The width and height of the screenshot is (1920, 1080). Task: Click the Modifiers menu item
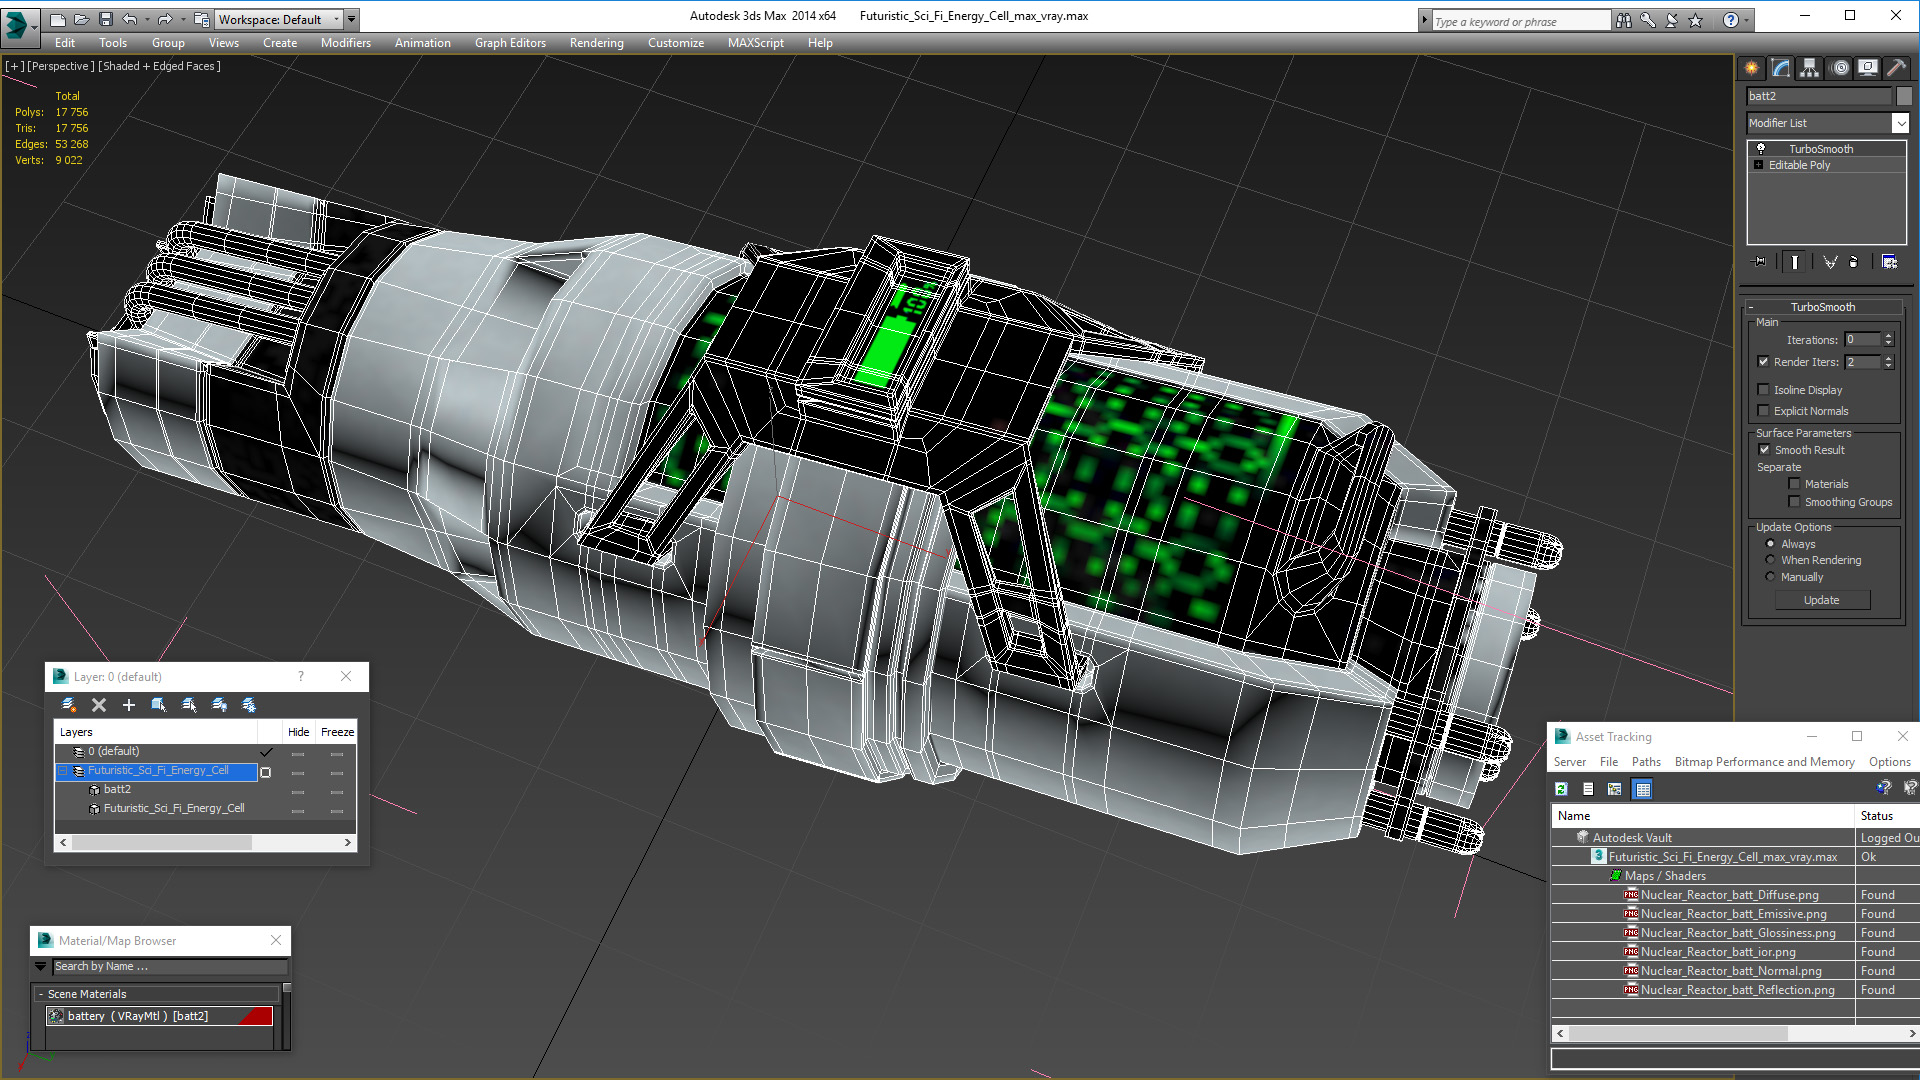343,42
